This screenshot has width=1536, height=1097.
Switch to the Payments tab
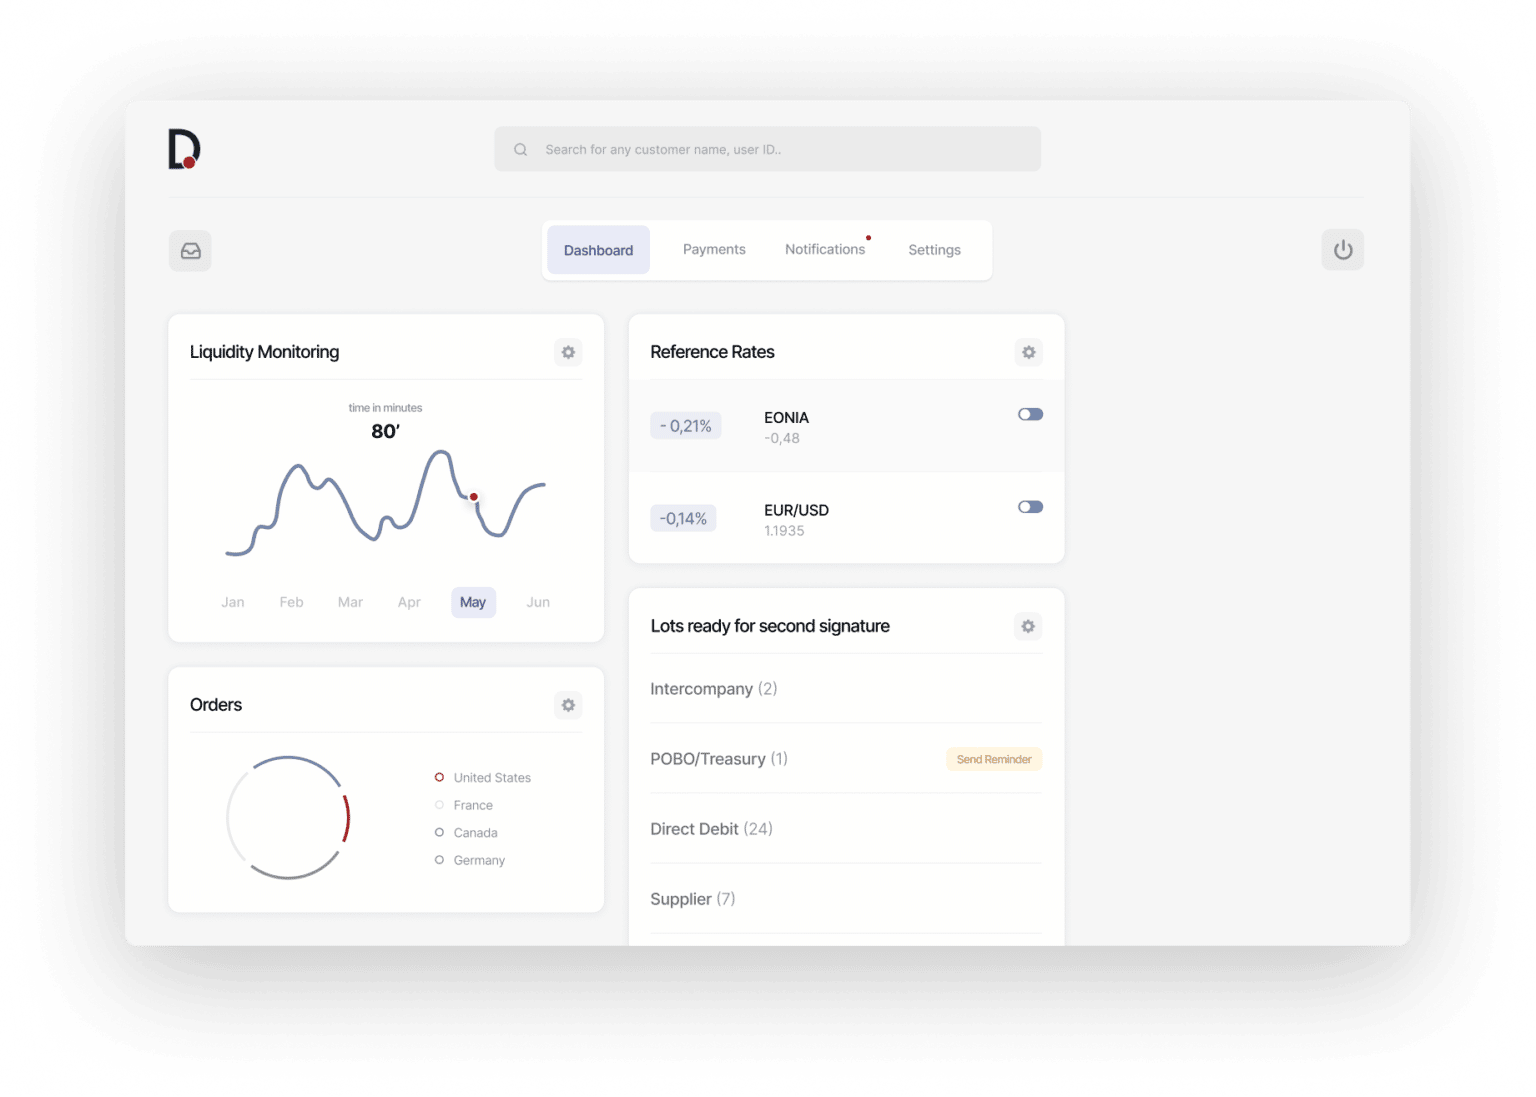click(714, 249)
